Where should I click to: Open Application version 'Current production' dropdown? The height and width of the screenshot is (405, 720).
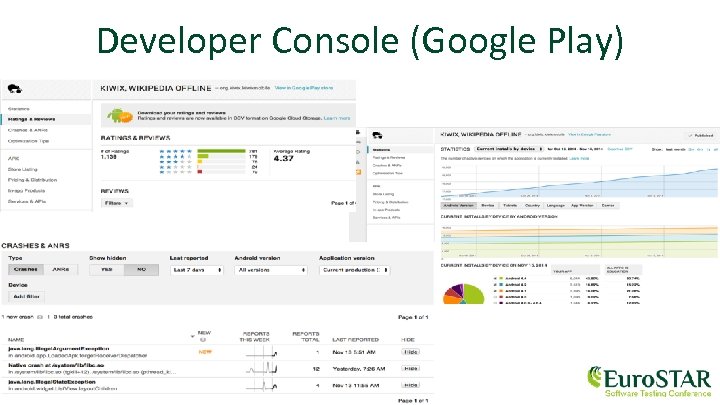point(354,270)
